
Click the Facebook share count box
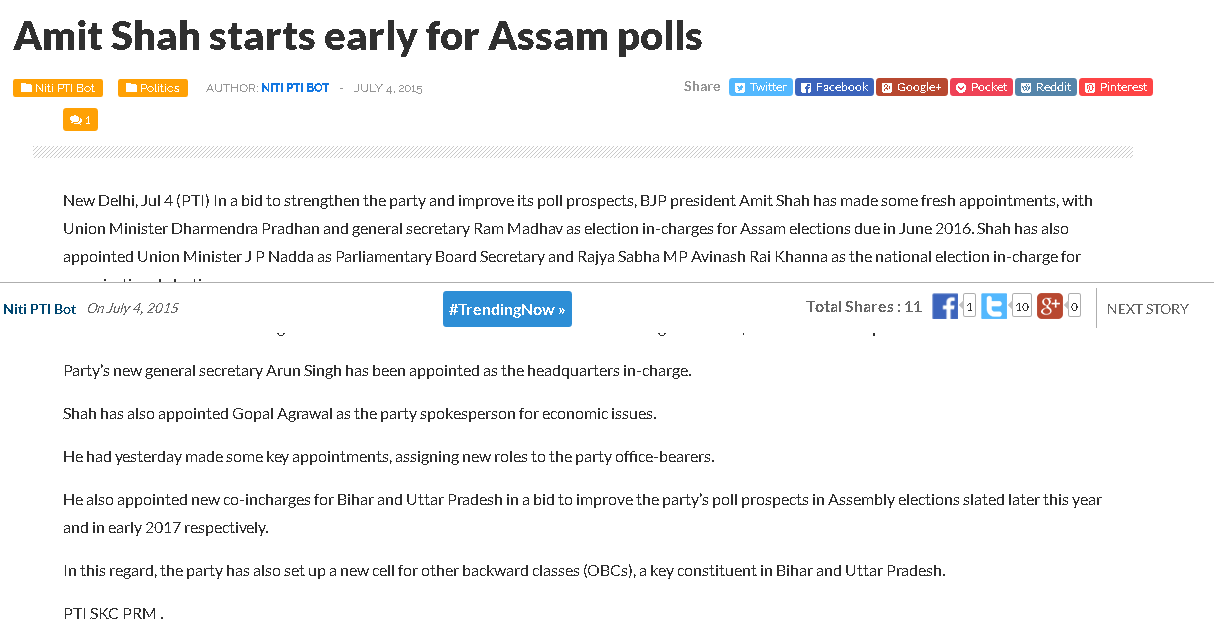[x=969, y=307]
